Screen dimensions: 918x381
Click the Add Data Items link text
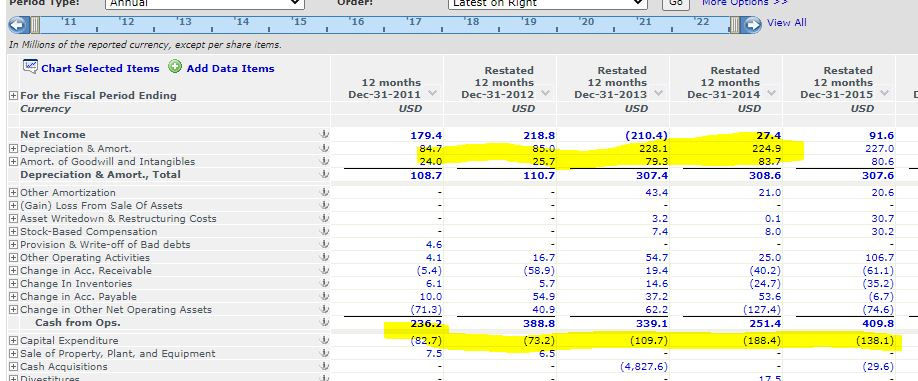[231, 68]
